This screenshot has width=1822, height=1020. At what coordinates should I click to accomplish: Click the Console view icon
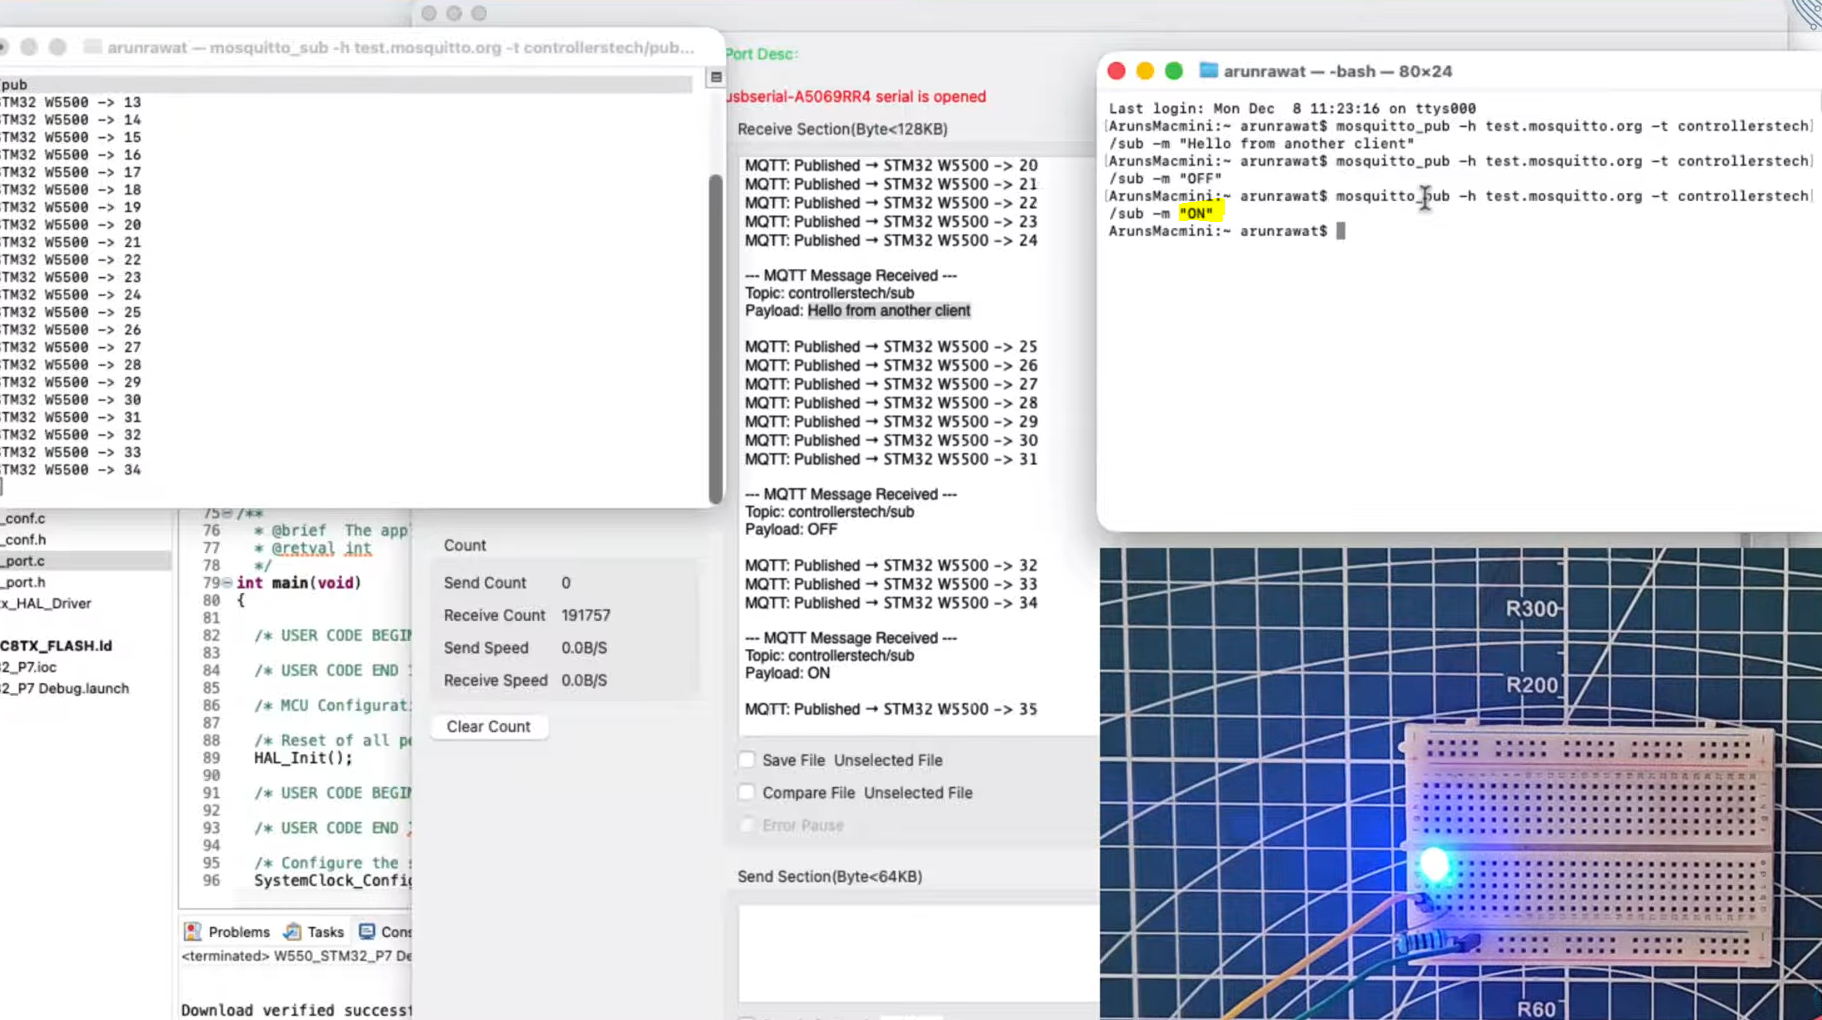click(367, 931)
